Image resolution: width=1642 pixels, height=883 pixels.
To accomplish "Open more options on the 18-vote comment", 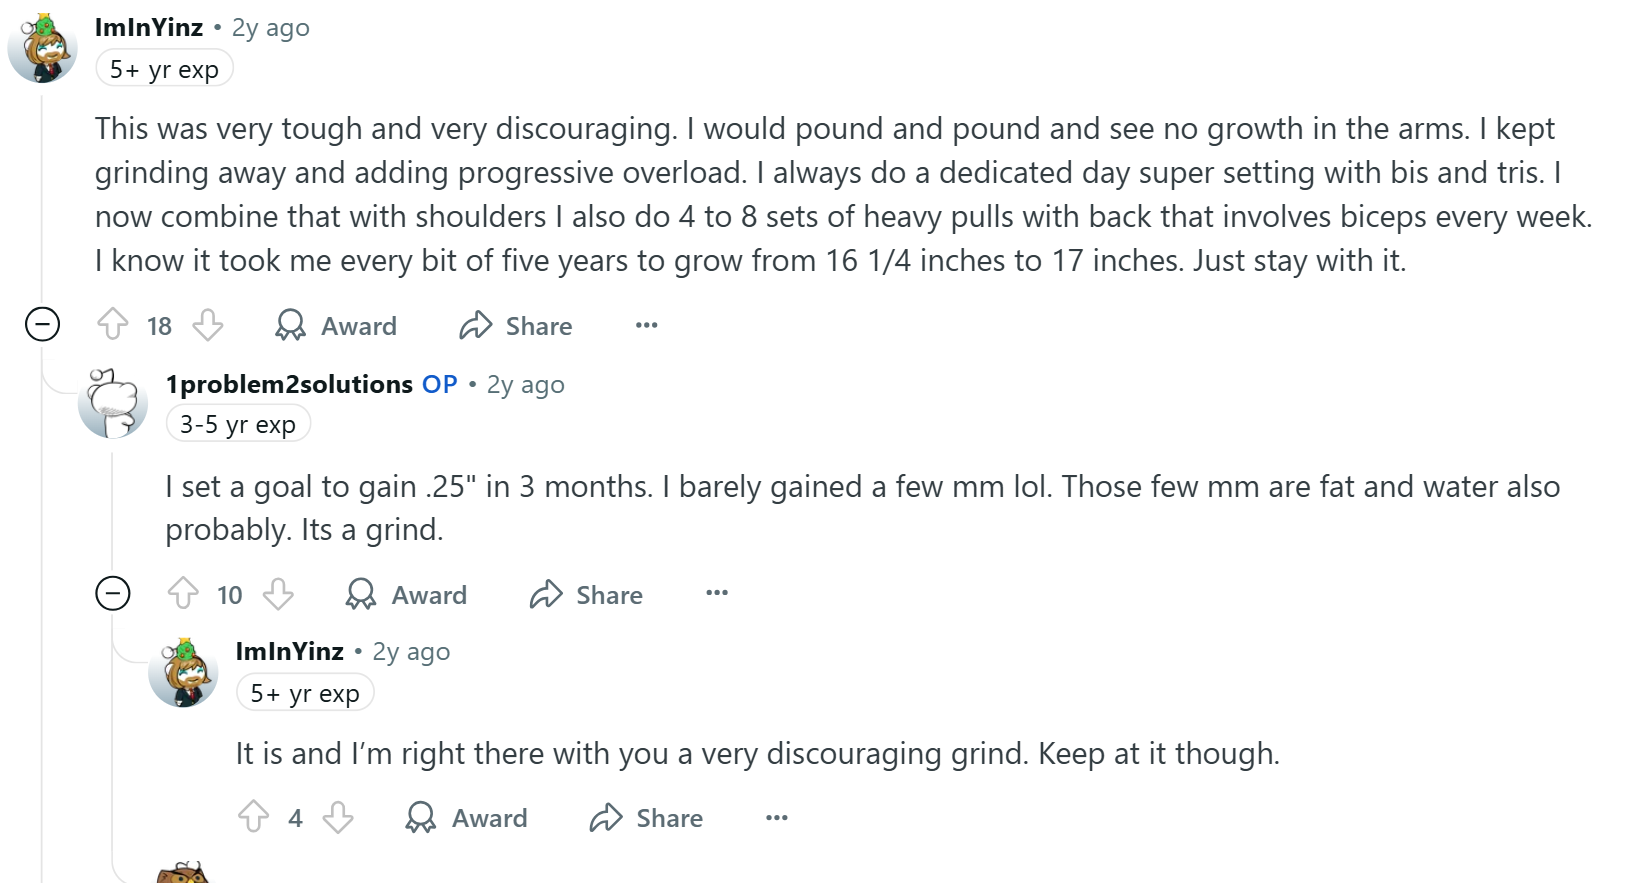I will point(647,325).
